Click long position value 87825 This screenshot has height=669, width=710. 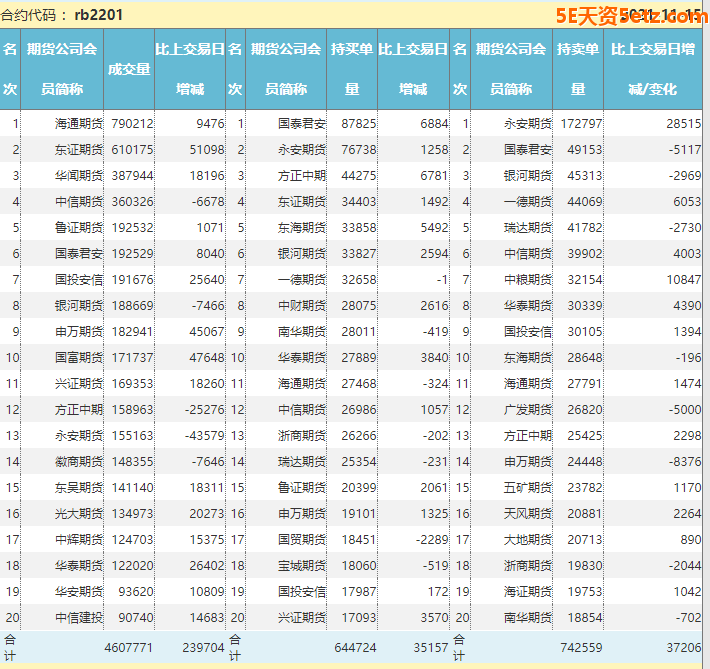point(359,124)
